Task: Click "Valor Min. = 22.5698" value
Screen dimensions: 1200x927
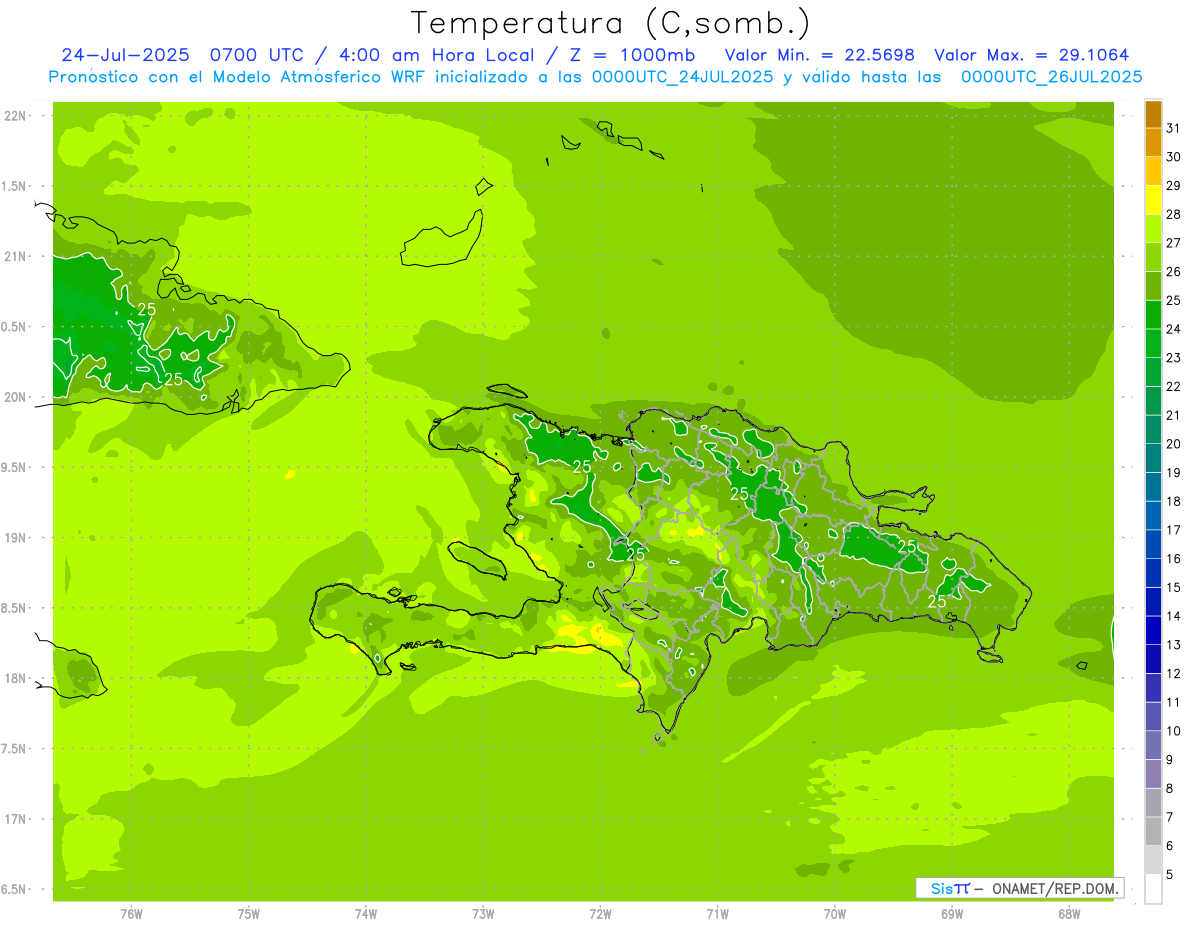Action: [x=819, y=55]
